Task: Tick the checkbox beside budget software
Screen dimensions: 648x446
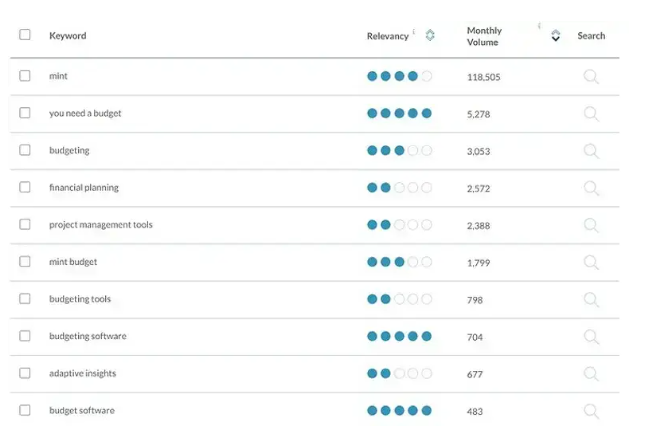Action: click(25, 410)
